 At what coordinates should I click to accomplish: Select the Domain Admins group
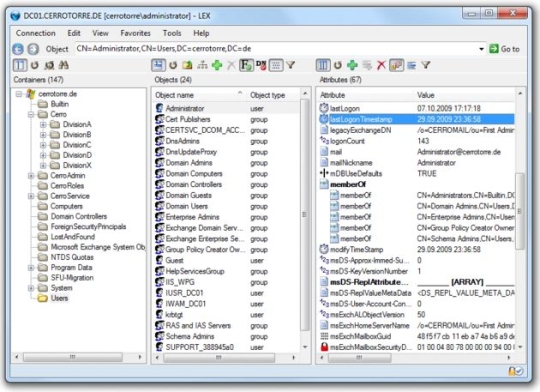coord(227,163)
